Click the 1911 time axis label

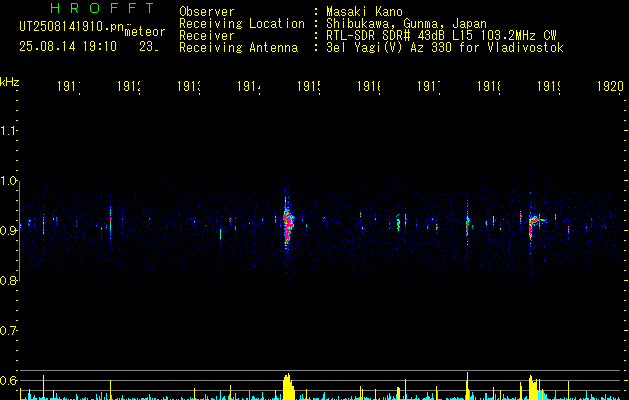pyautogui.click(x=68, y=86)
